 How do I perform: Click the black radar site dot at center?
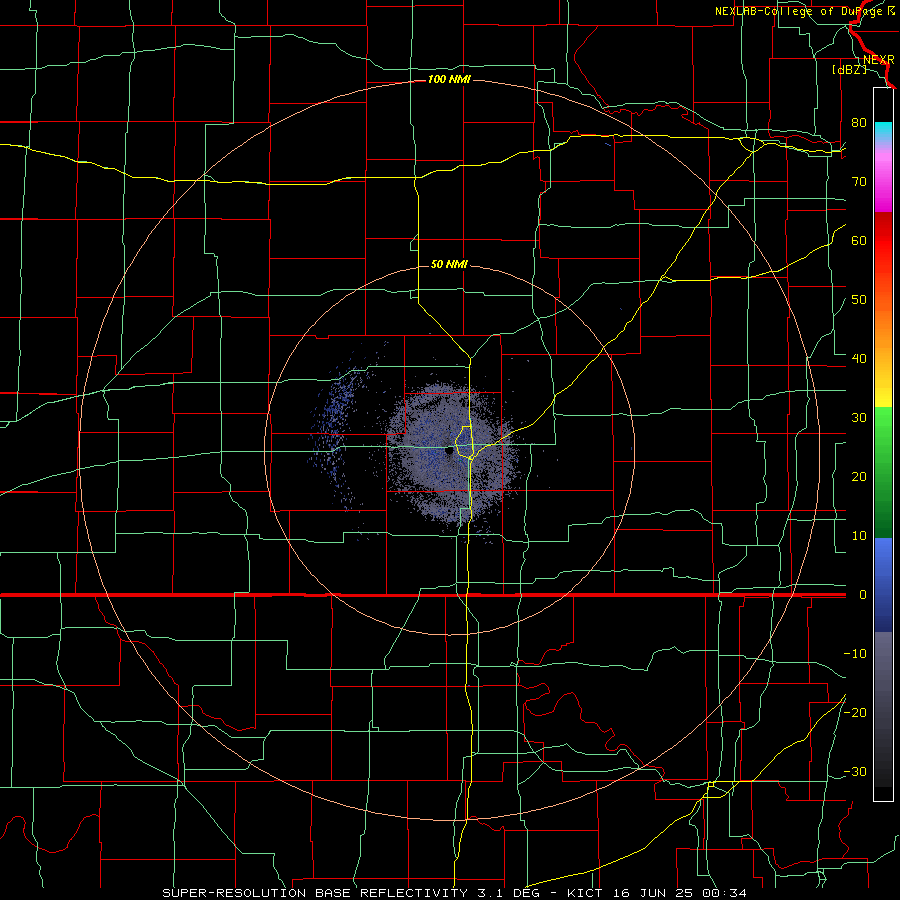point(449,451)
